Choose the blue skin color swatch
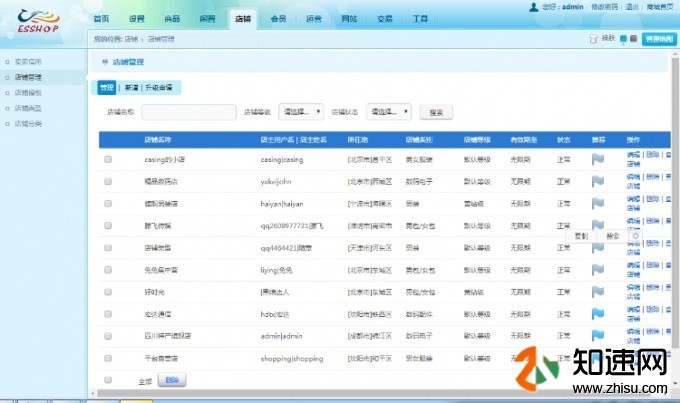This screenshot has height=403, width=680. click(623, 39)
